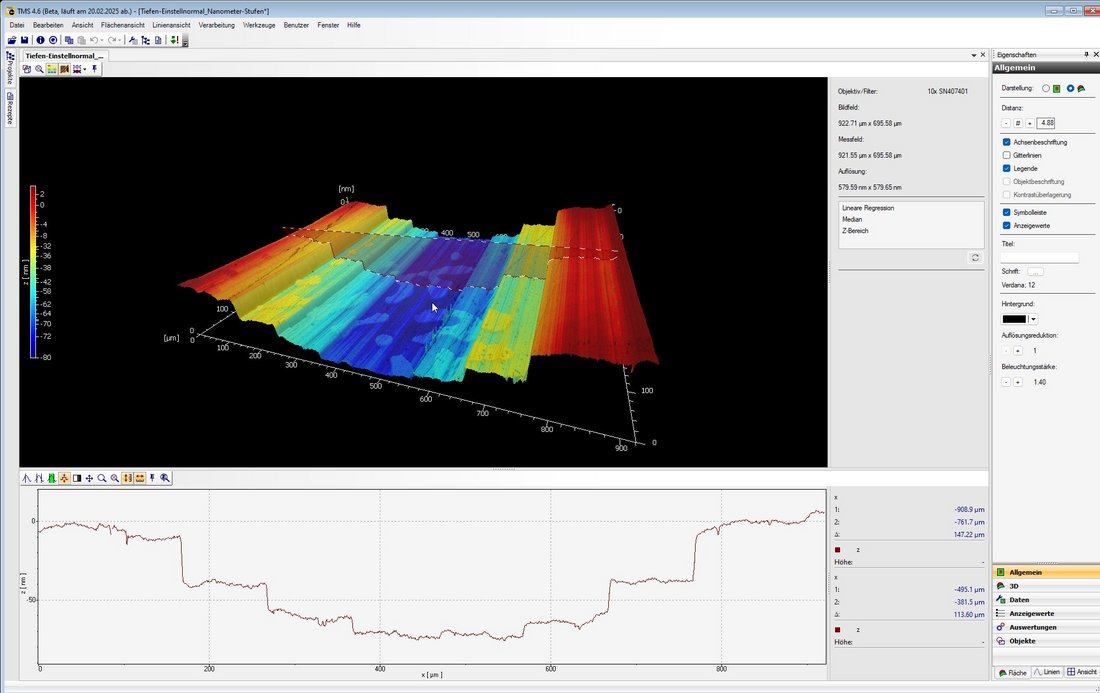Switch to the Linien tab at bottom right
The width and height of the screenshot is (1100, 693).
[x=1048, y=672]
